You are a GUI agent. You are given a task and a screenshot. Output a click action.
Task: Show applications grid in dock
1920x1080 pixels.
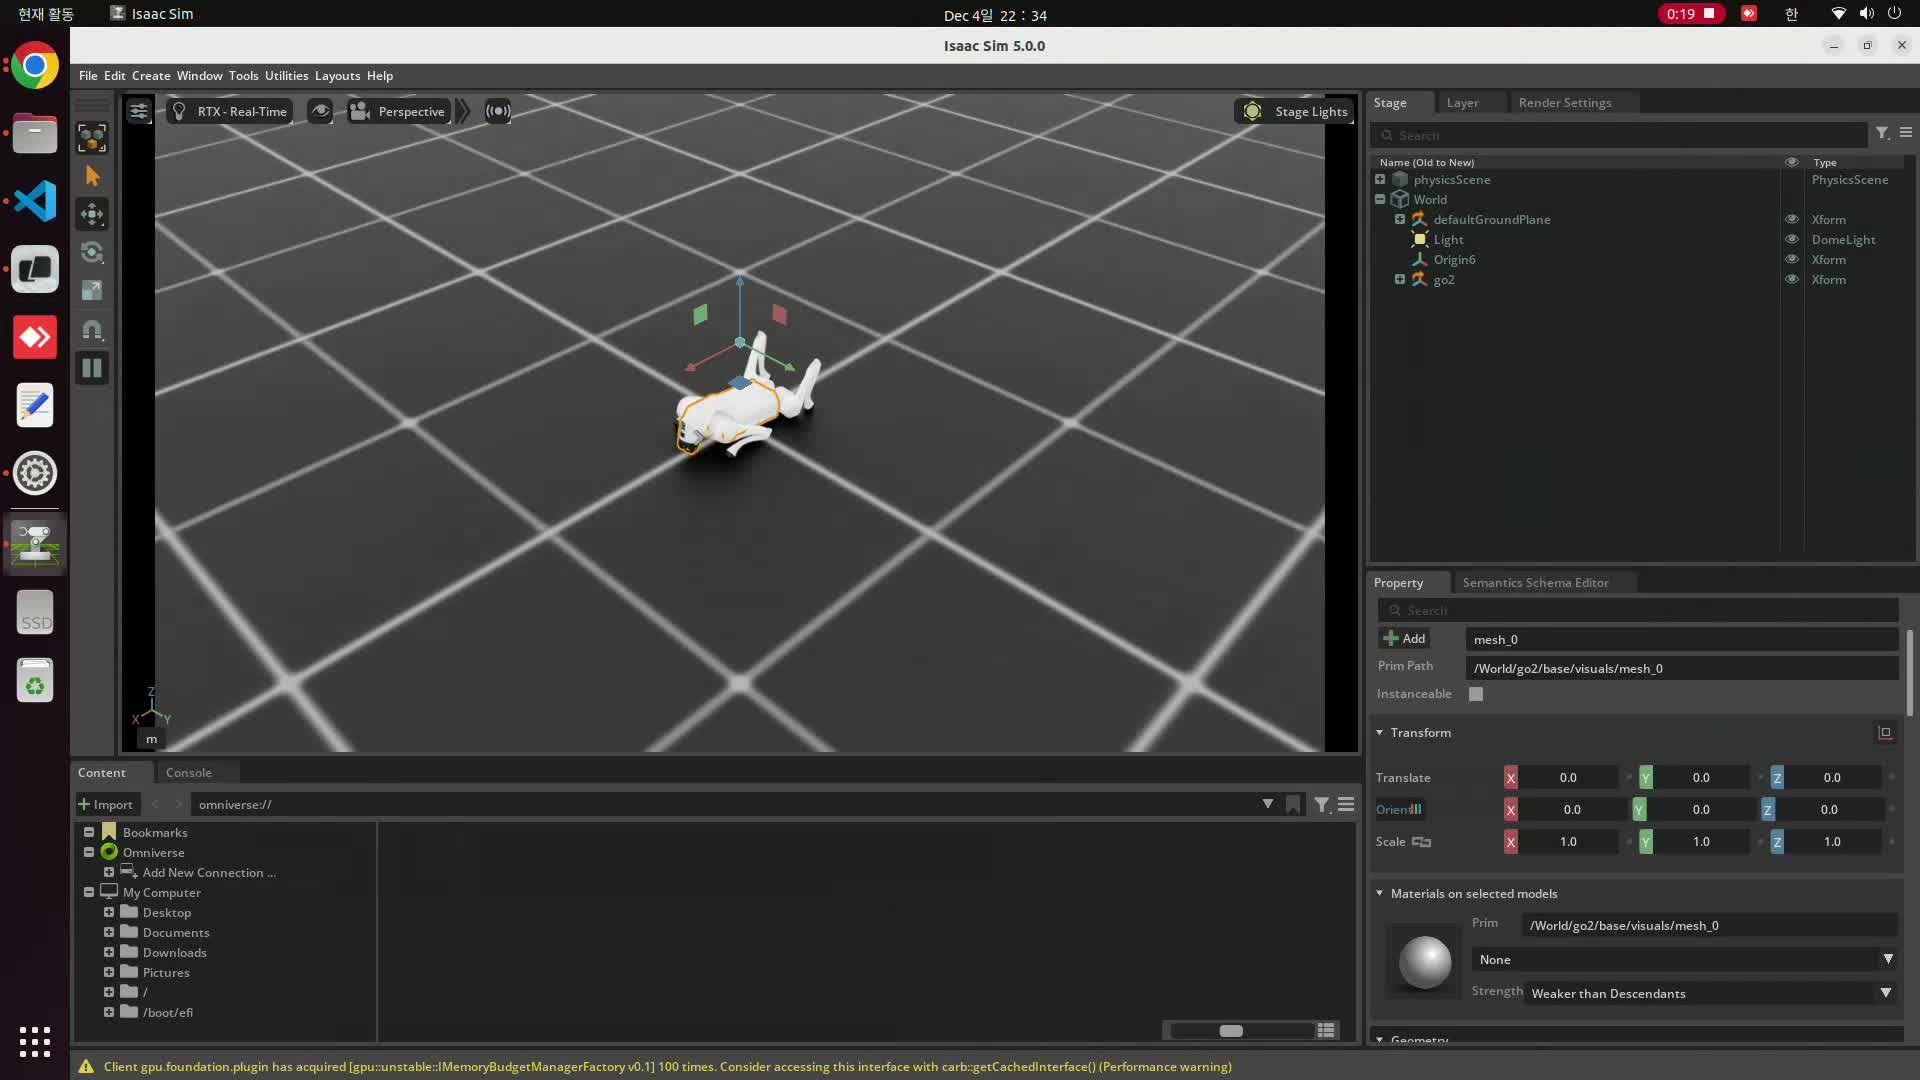point(35,1041)
